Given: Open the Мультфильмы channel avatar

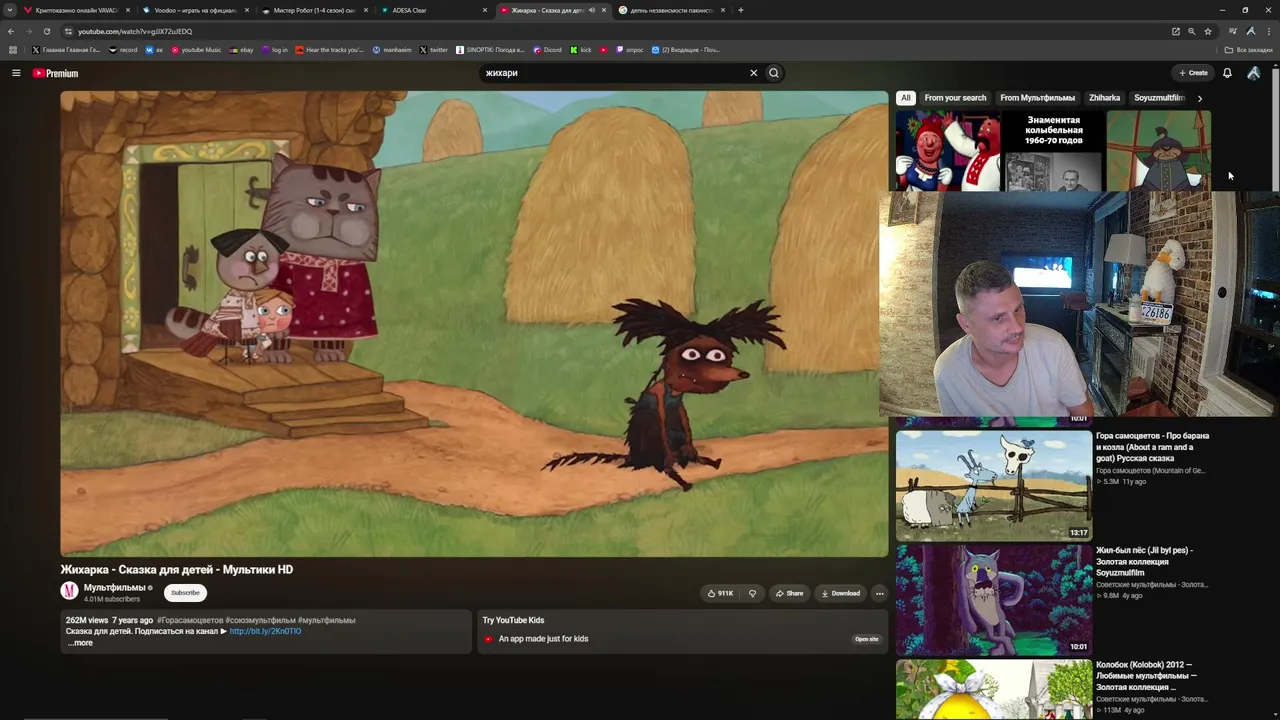Looking at the screenshot, I should click(69, 591).
